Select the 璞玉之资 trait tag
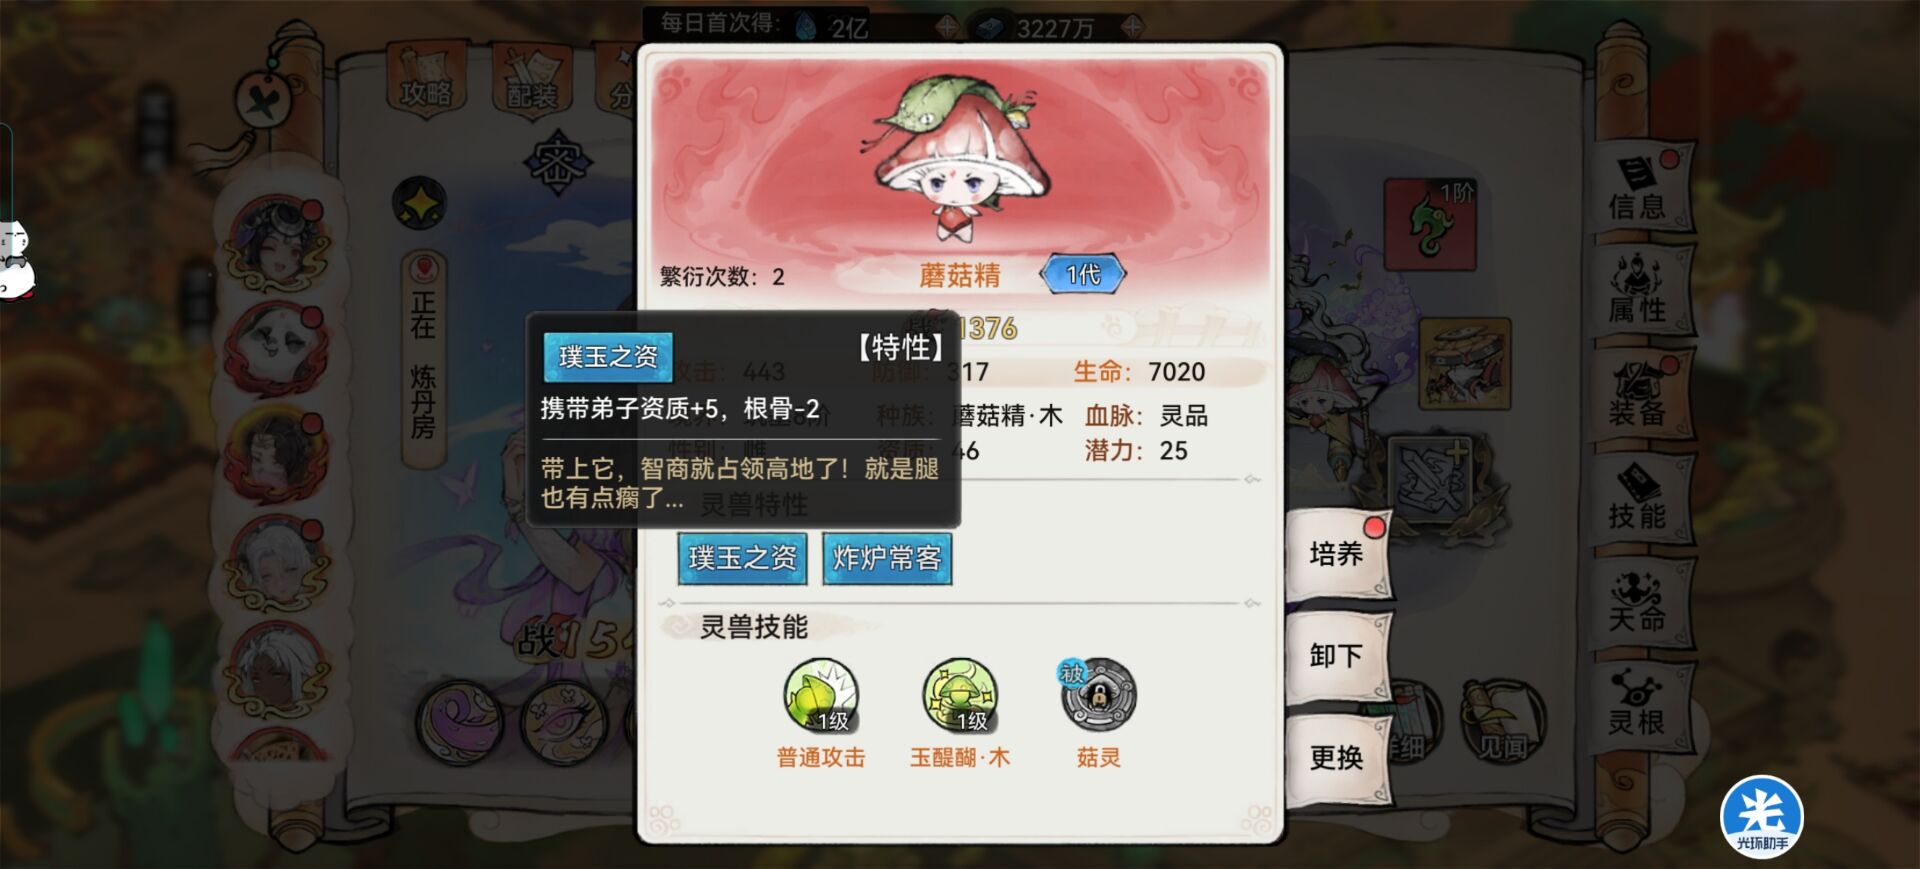This screenshot has height=869, width=1920. (x=742, y=558)
